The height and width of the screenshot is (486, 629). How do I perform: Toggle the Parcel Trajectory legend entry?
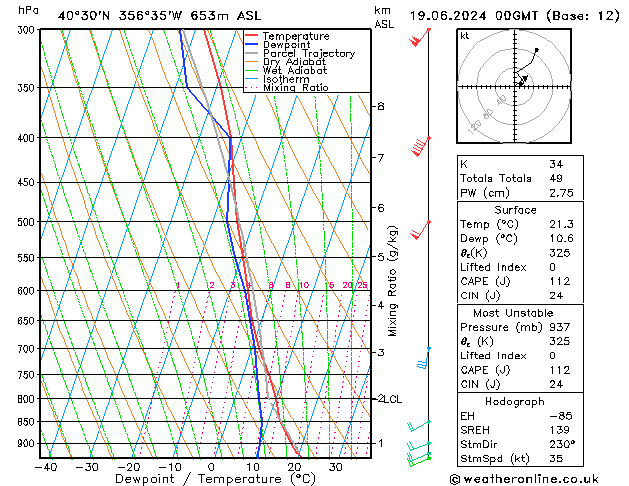point(308,54)
